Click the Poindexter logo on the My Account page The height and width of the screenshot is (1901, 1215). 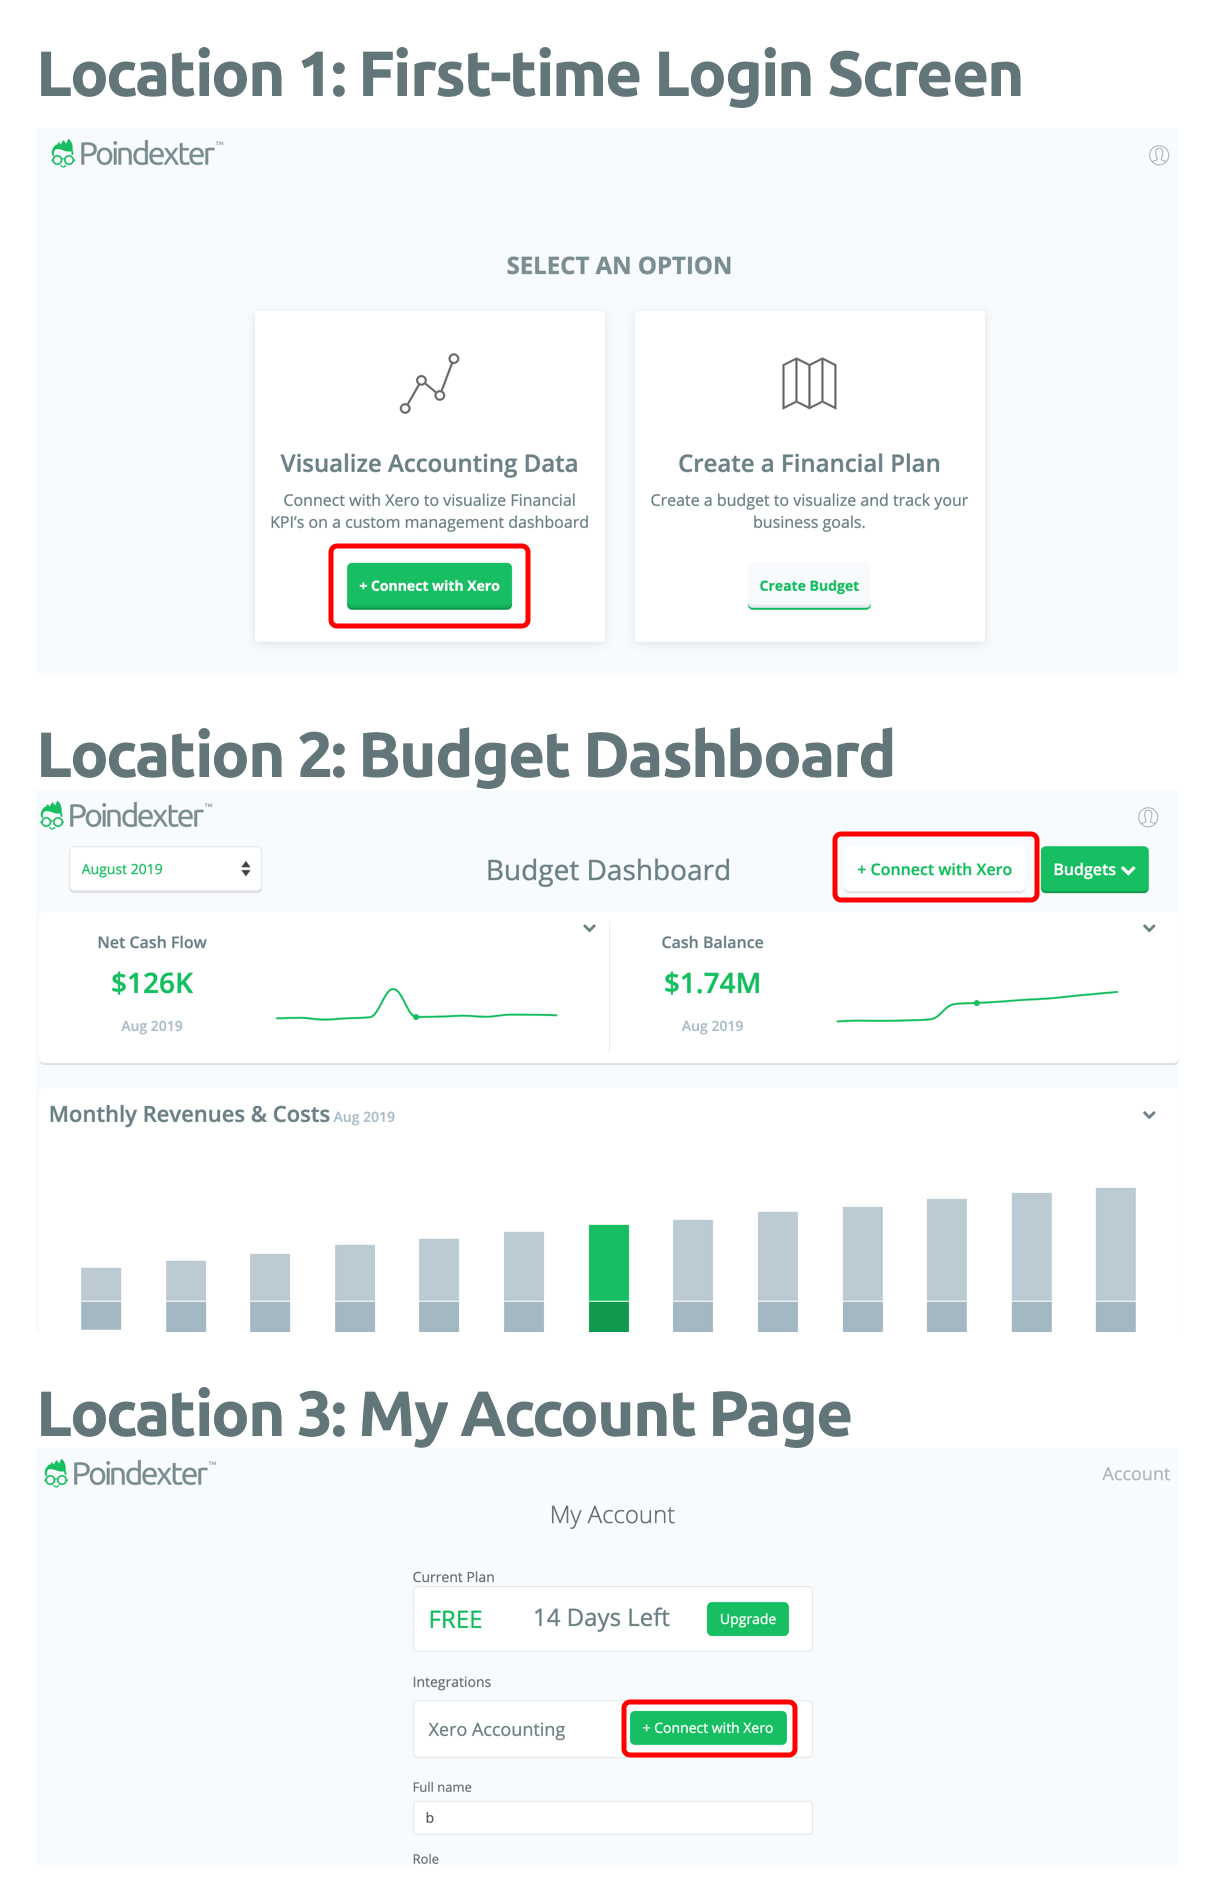pyautogui.click(x=130, y=1474)
